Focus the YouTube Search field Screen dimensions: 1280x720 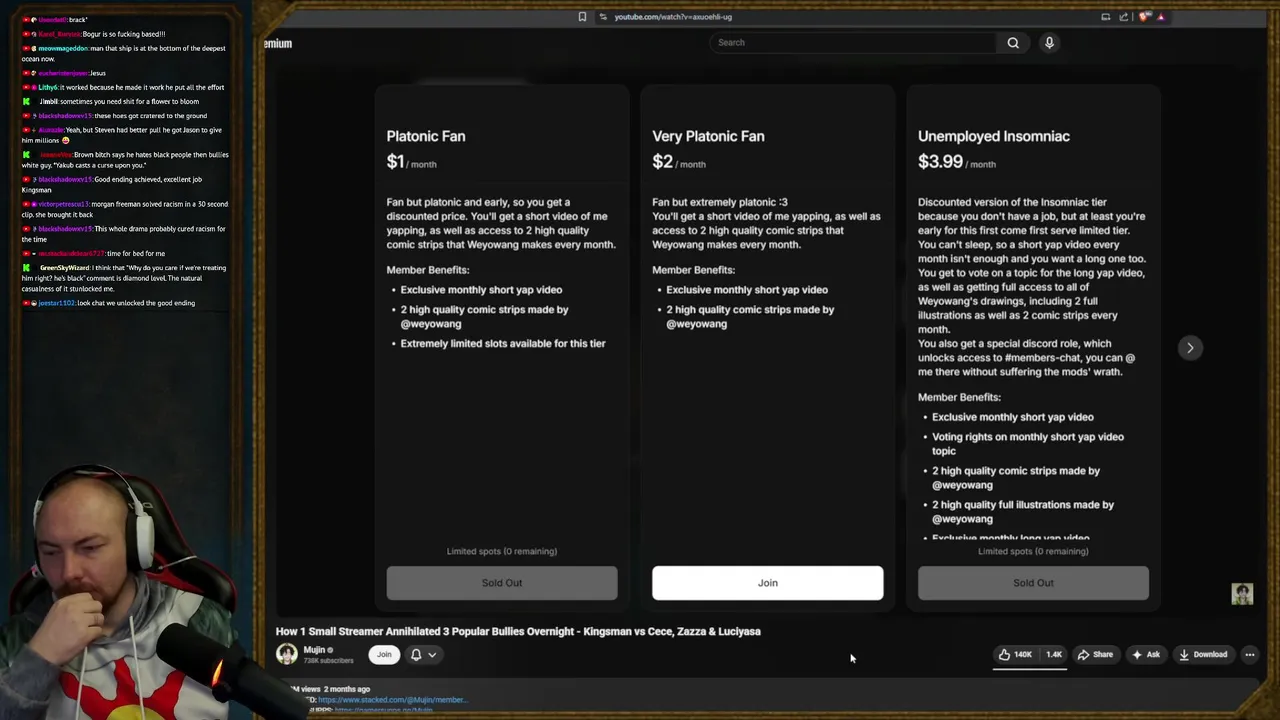[853, 42]
